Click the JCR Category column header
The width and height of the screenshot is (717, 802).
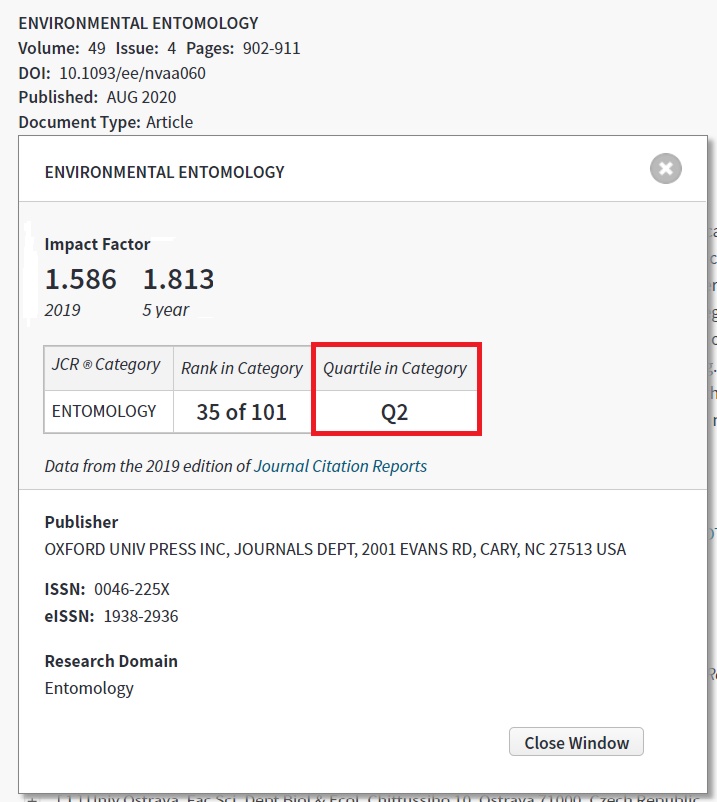pos(107,365)
